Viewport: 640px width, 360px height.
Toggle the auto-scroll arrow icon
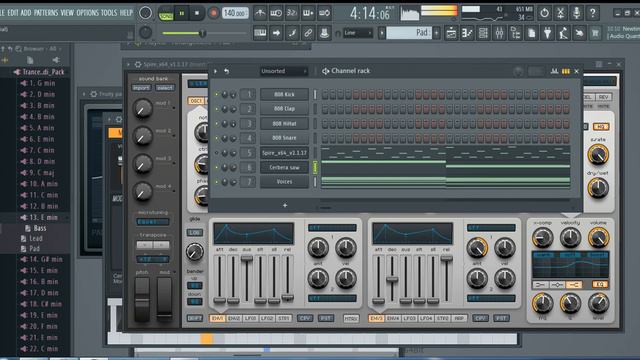pos(276,33)
